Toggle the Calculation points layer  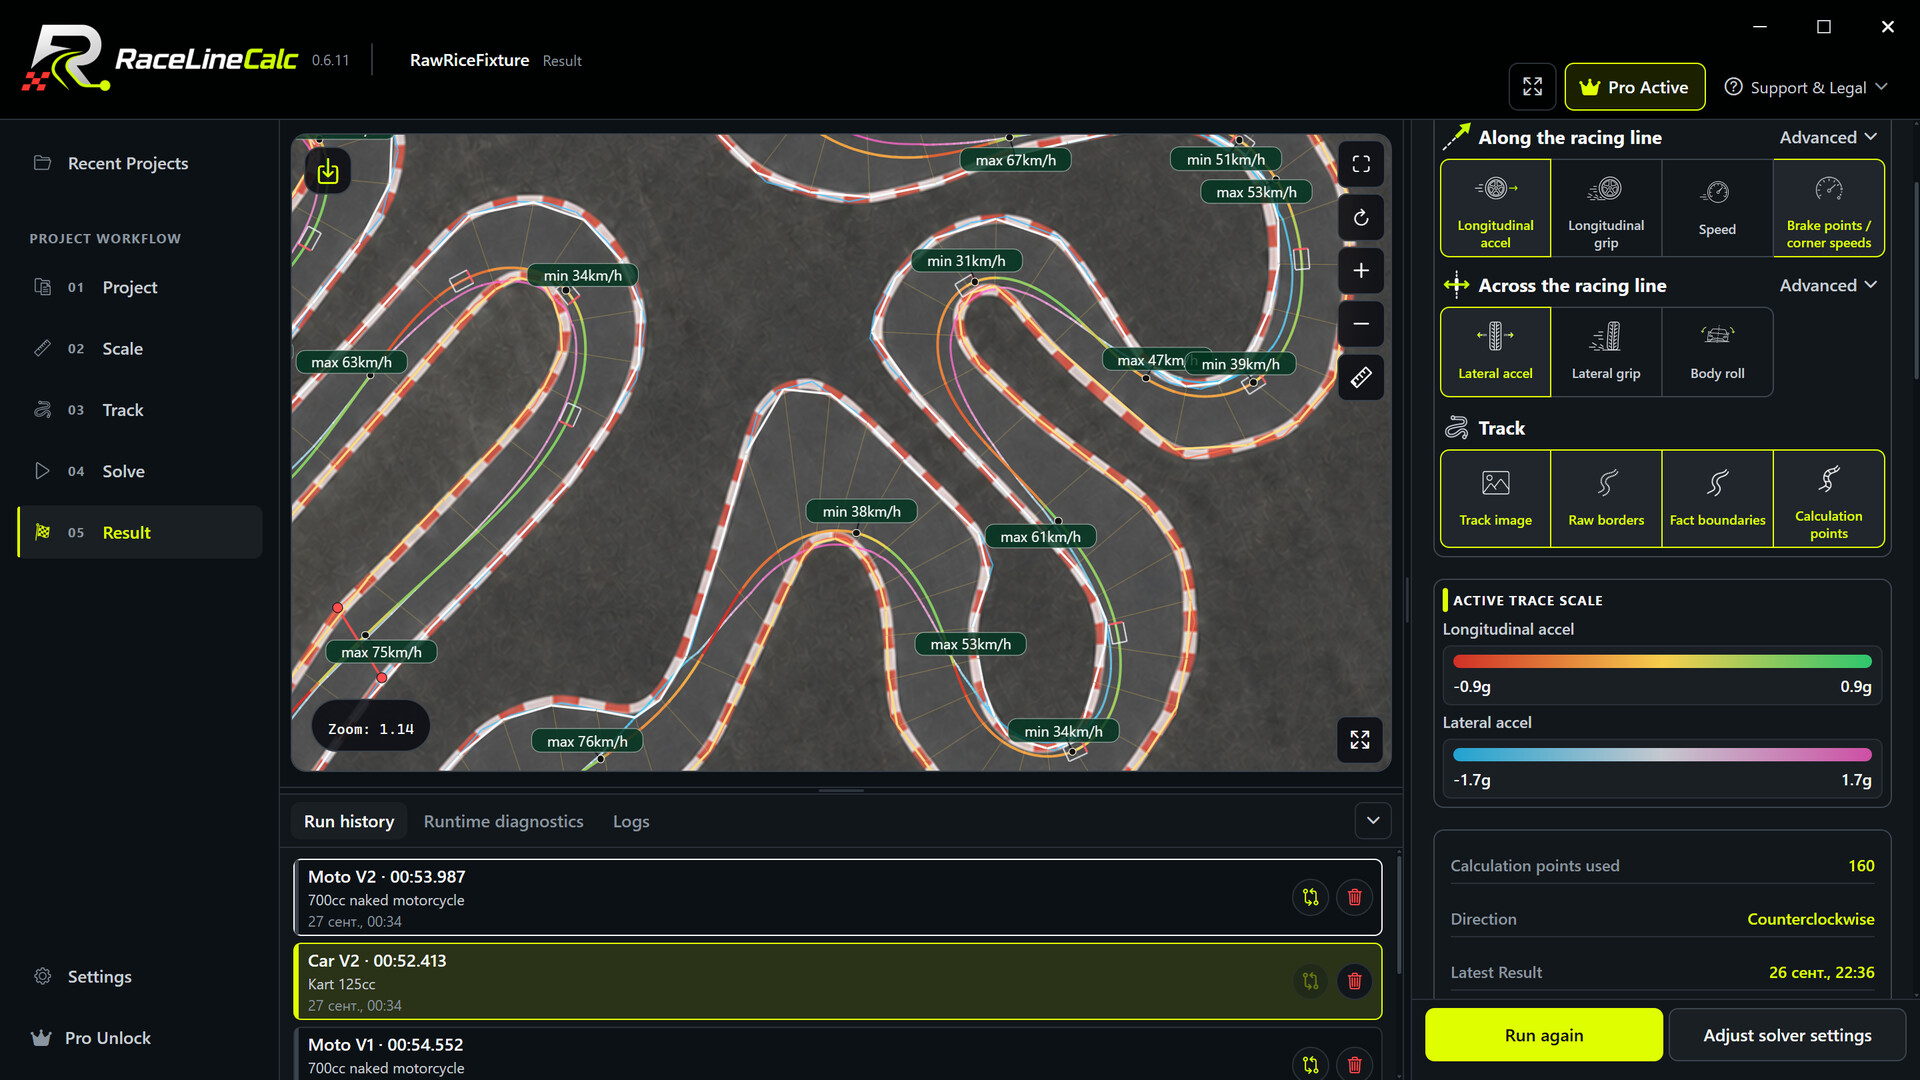pyautogui.click(x=1828, y=498)
